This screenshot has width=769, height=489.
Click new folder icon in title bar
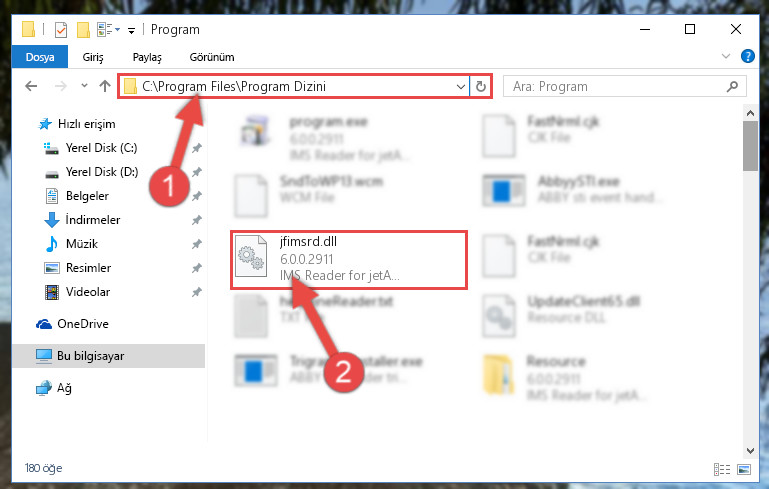click(x=83, y=30)
